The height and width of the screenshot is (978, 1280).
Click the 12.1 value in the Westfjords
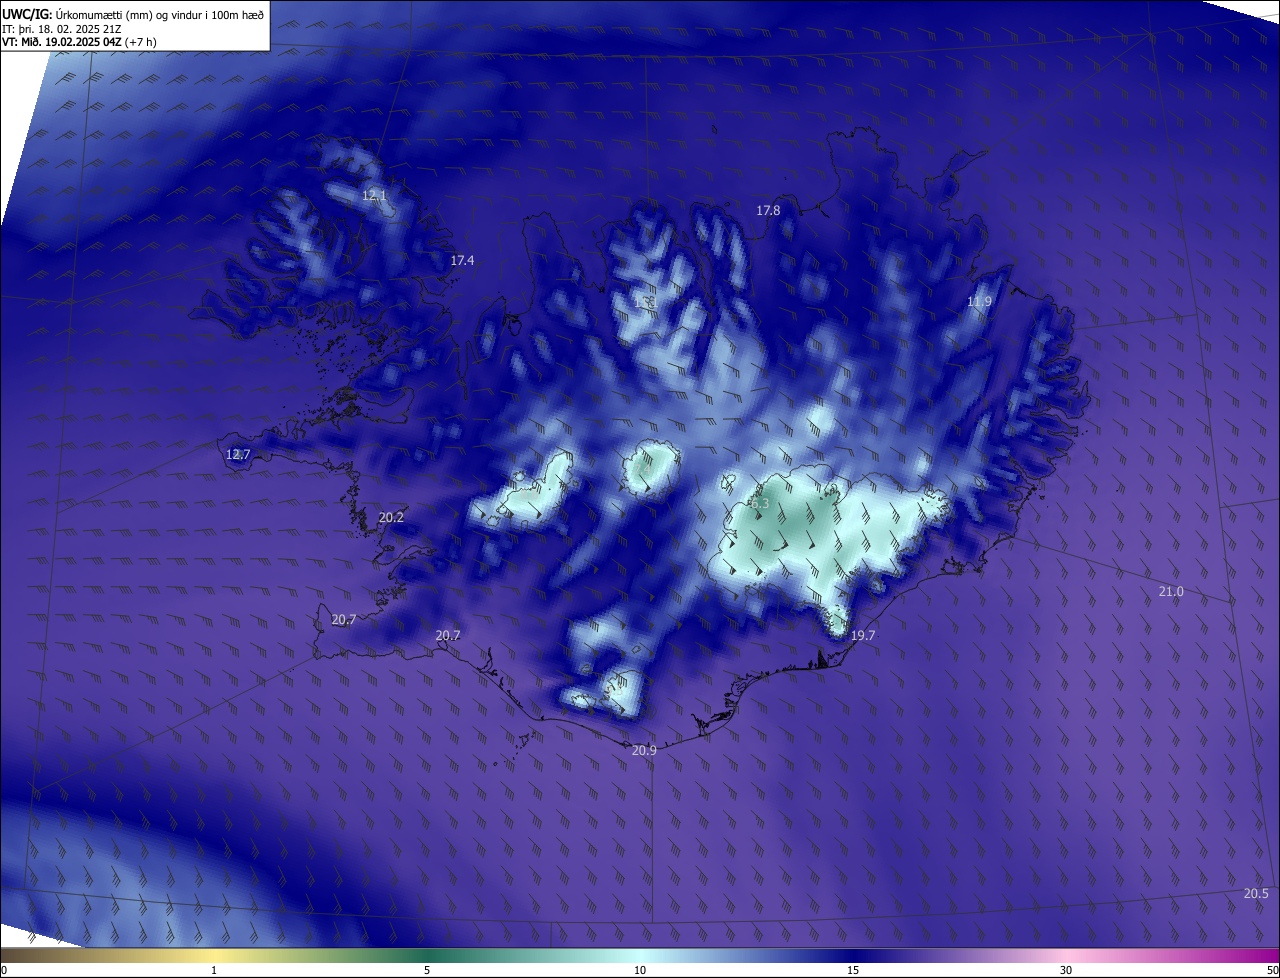(374, 196)
